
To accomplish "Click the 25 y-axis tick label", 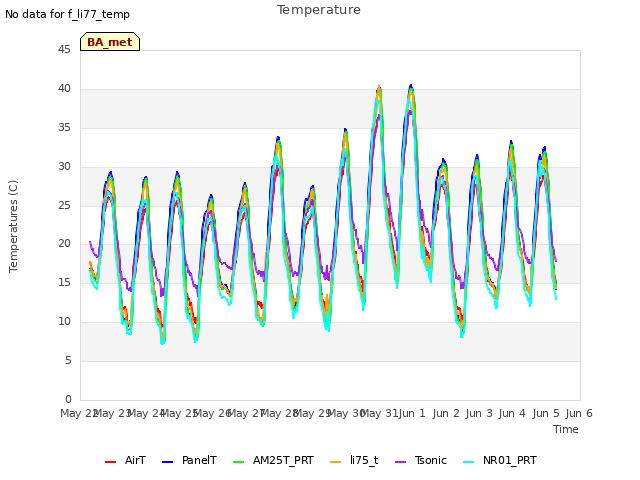I will (64, 205).
